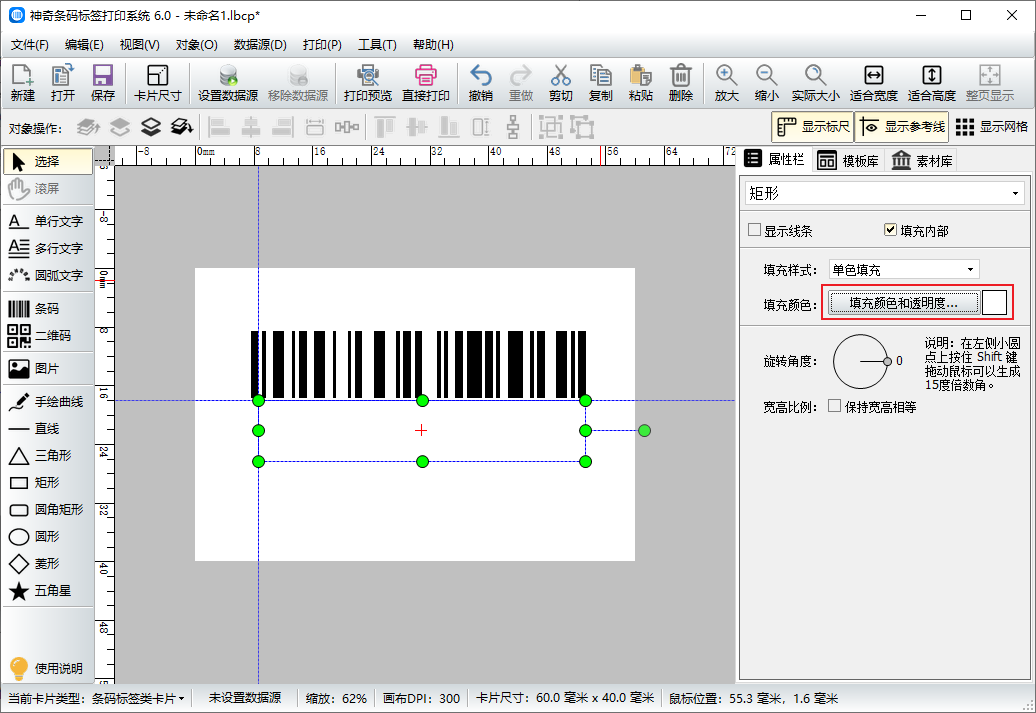1036x713 pixels.
Task: Click the 新建 new file icon
Action: tap(22, 83)
